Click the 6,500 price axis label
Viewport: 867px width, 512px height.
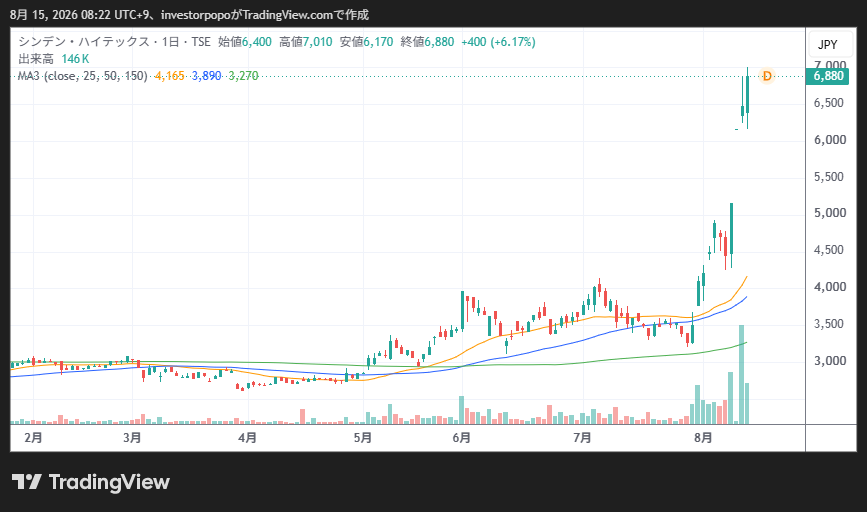829,103
